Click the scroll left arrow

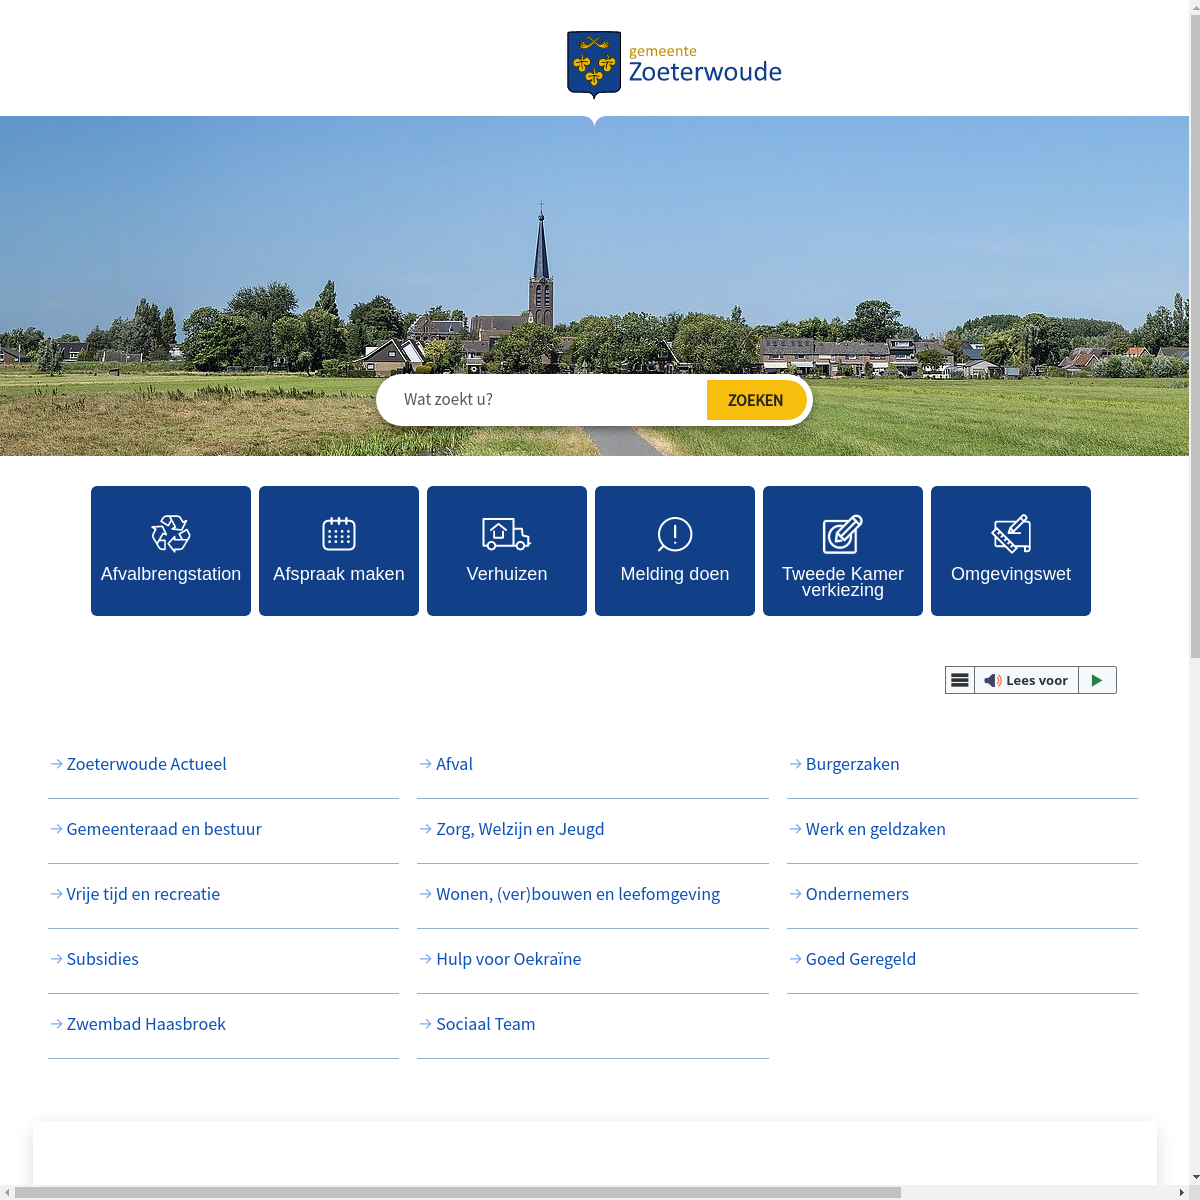[7, 1192]
